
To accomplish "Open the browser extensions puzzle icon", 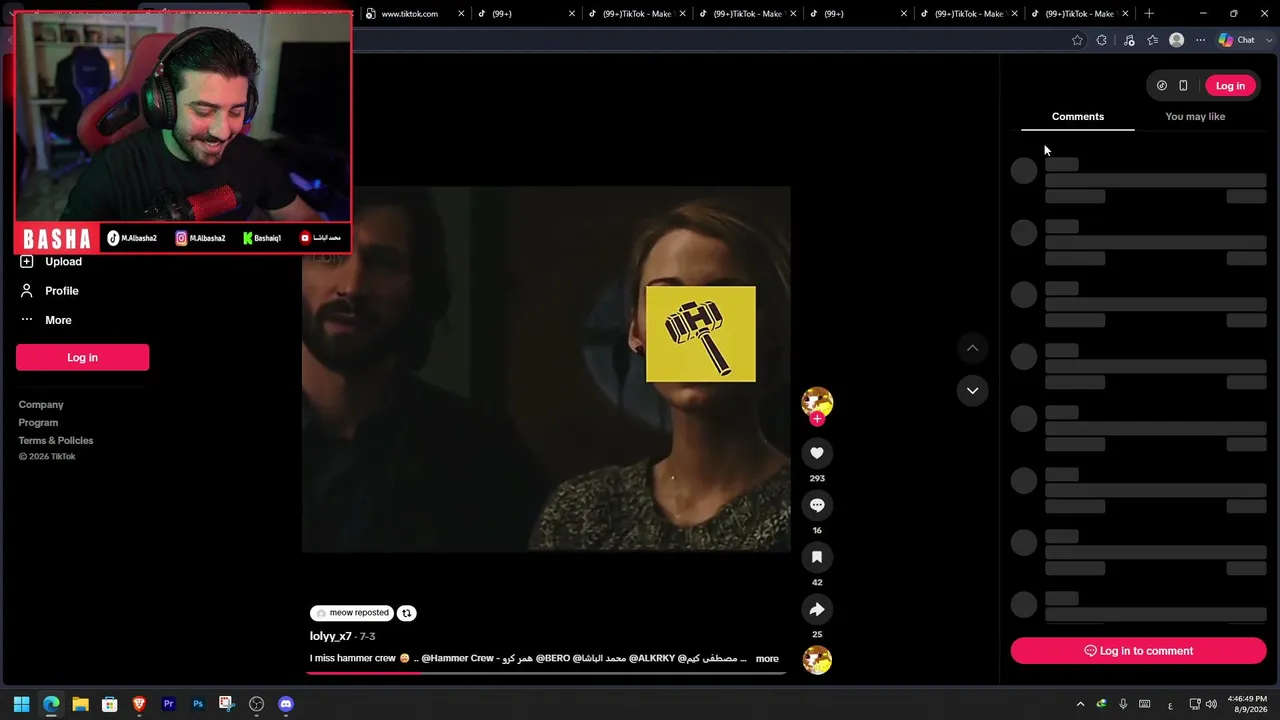I will click(x=1102, y=40).
